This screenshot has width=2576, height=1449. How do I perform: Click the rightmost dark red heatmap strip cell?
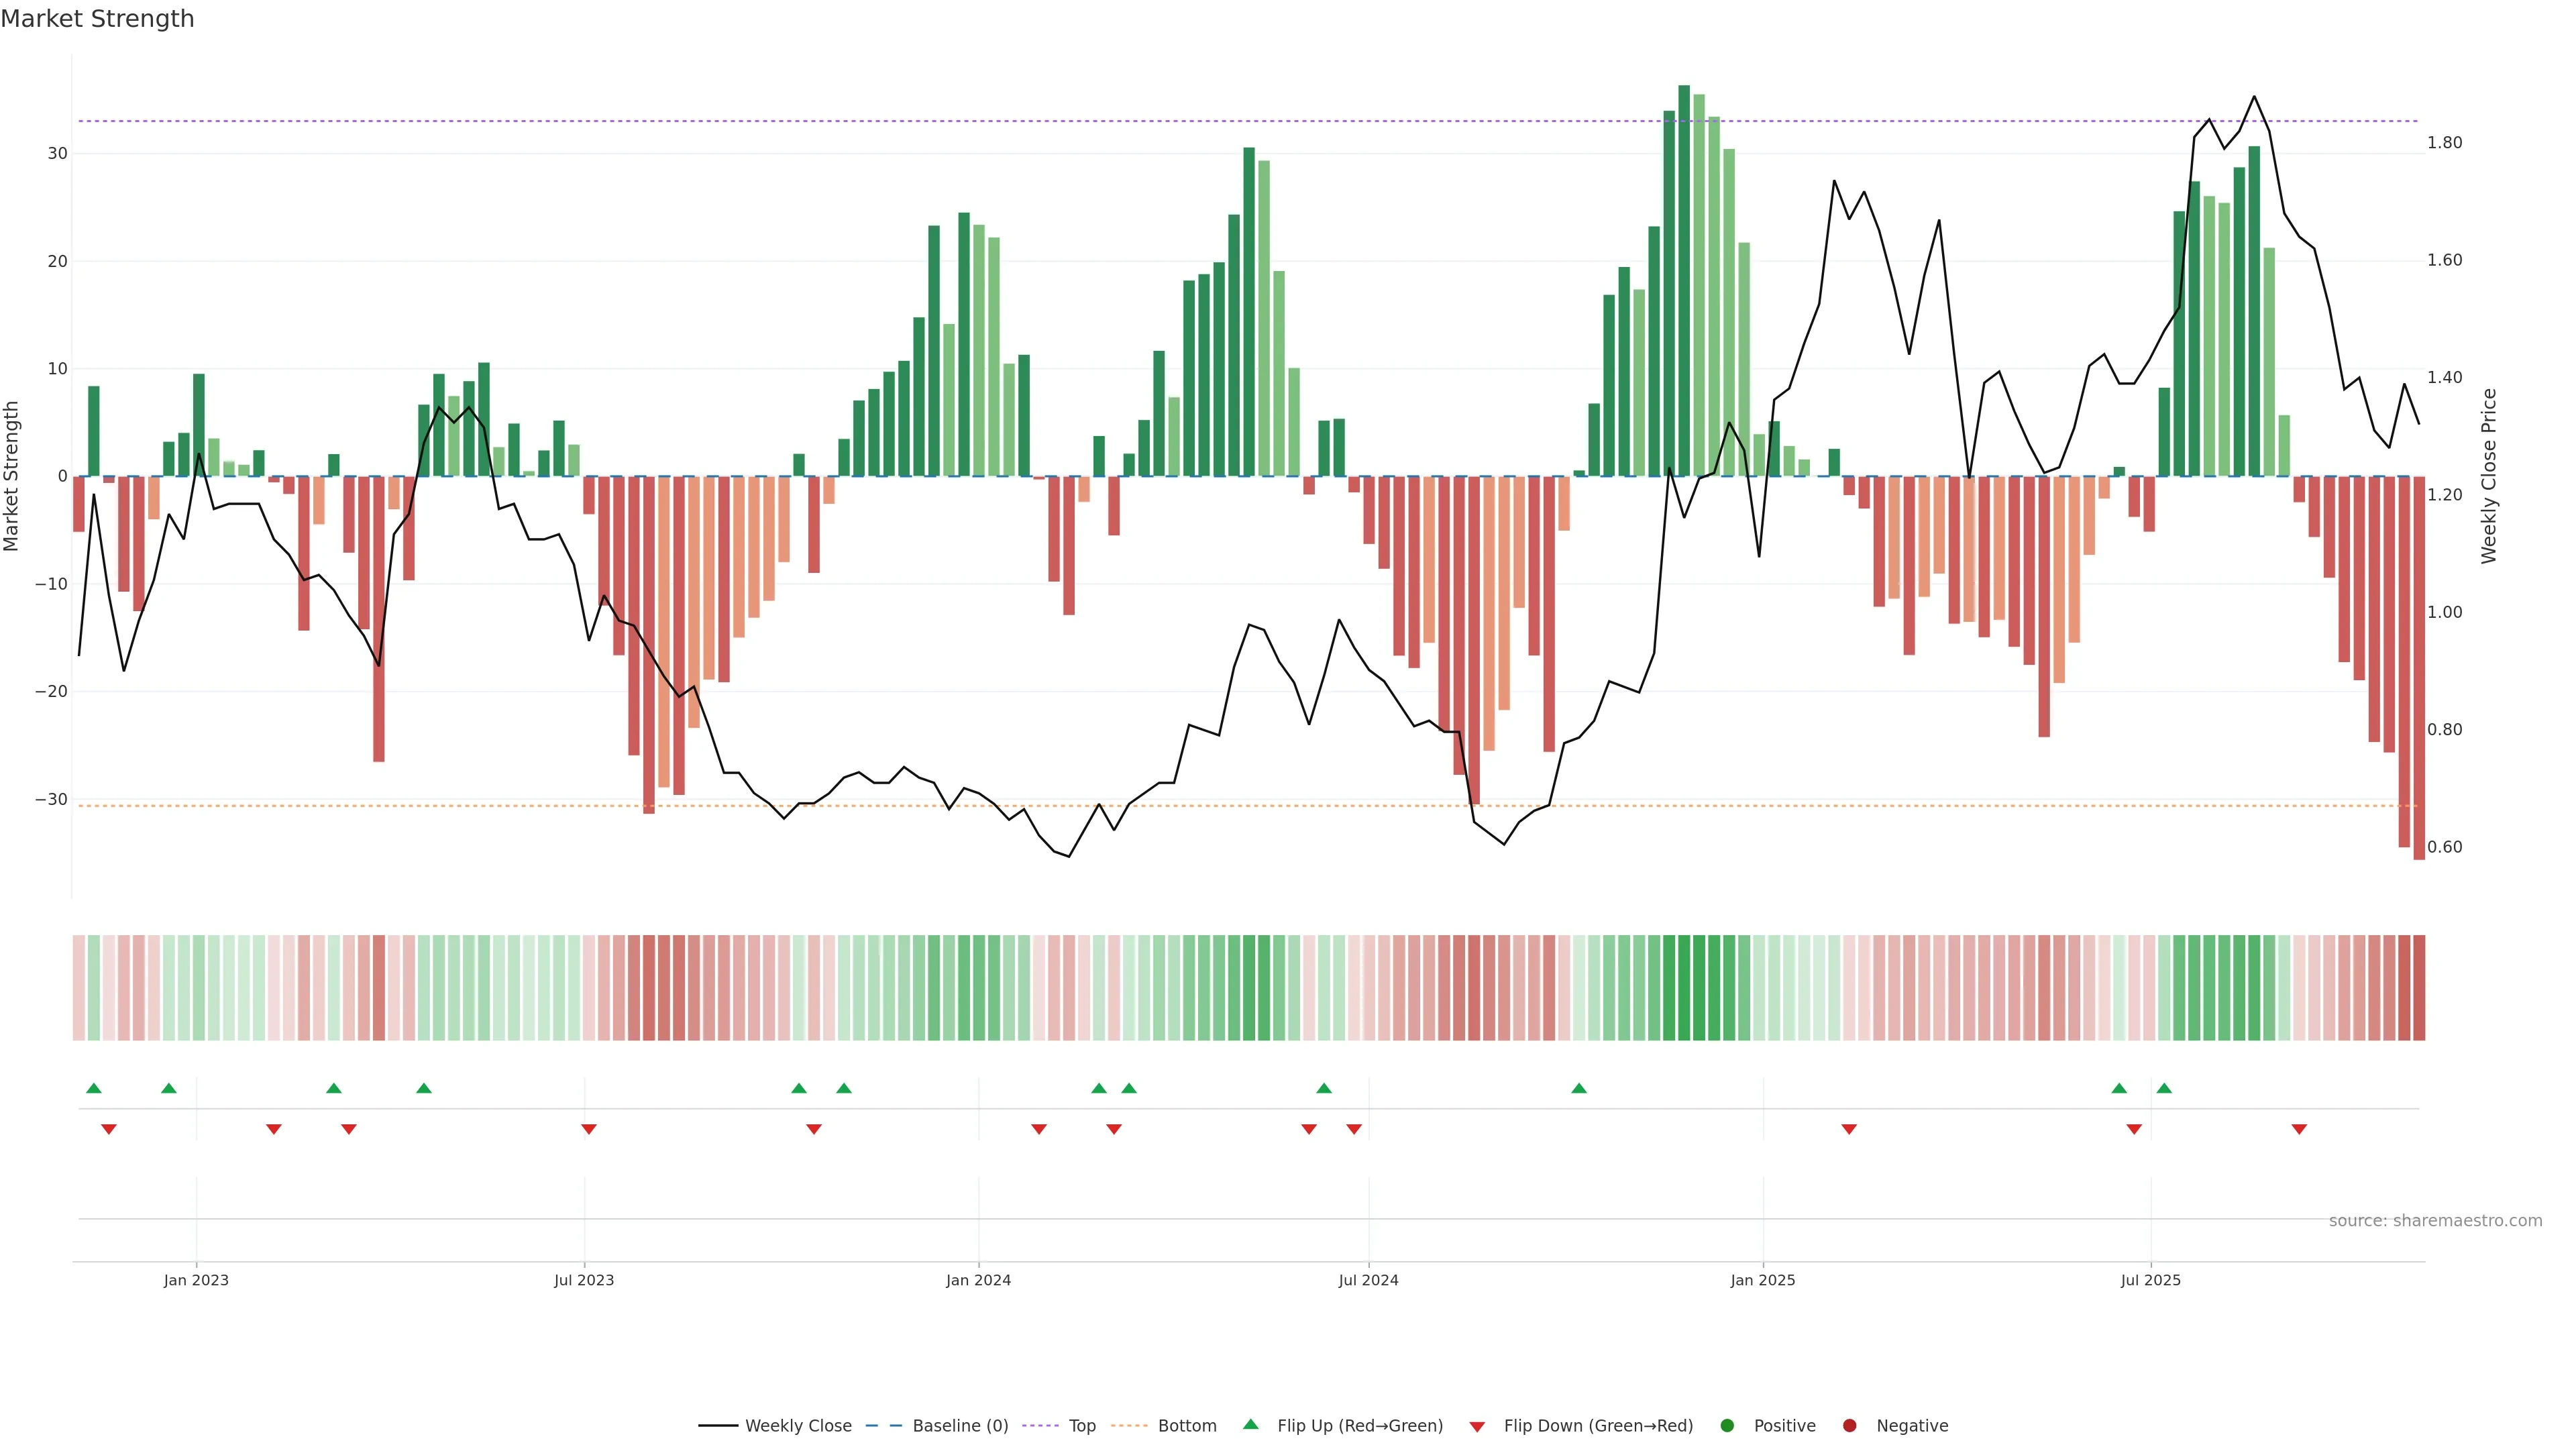(x=2419, y=988)
